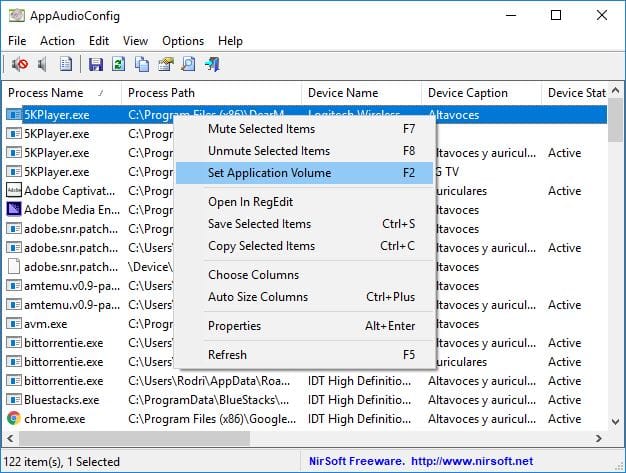Viewport: 626px width, 473px height.
Task: Click the Bluestacks.exe row icon
Action: (x=14, y=400)
